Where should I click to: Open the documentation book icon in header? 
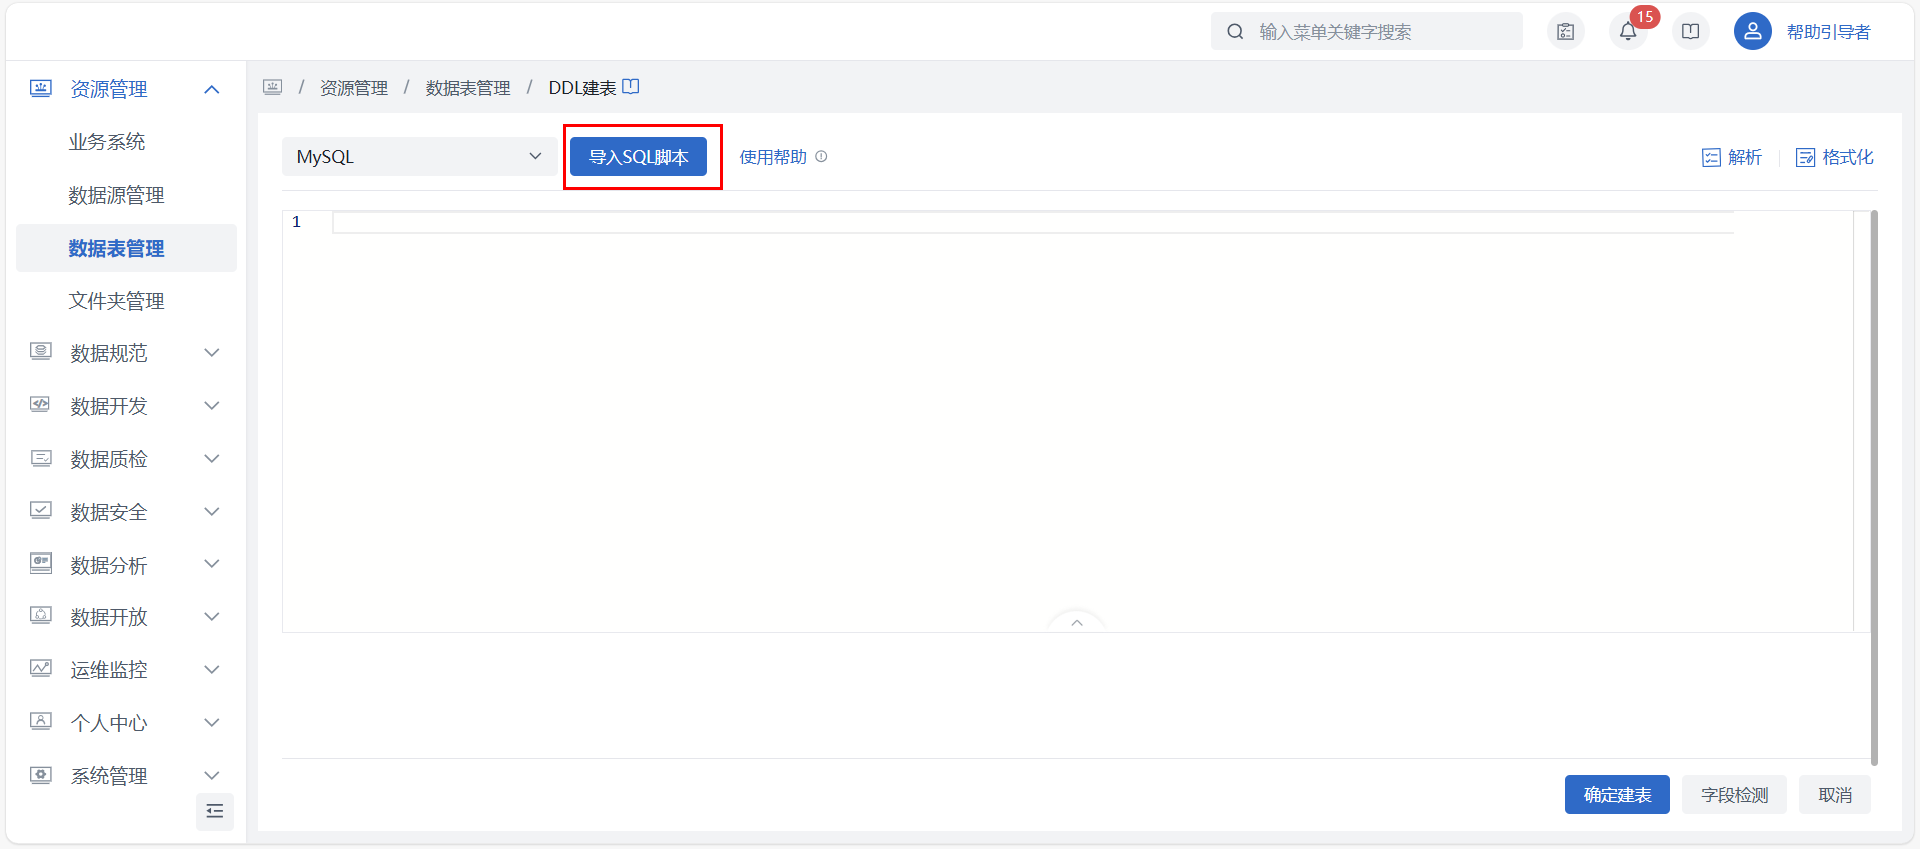(1691, 31)
